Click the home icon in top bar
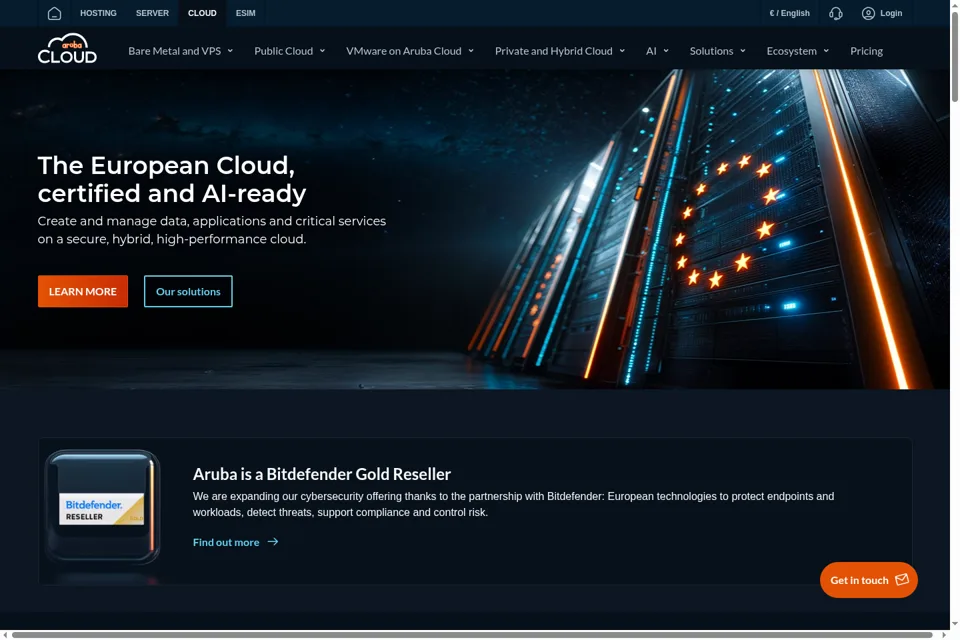 click(54, 13)
